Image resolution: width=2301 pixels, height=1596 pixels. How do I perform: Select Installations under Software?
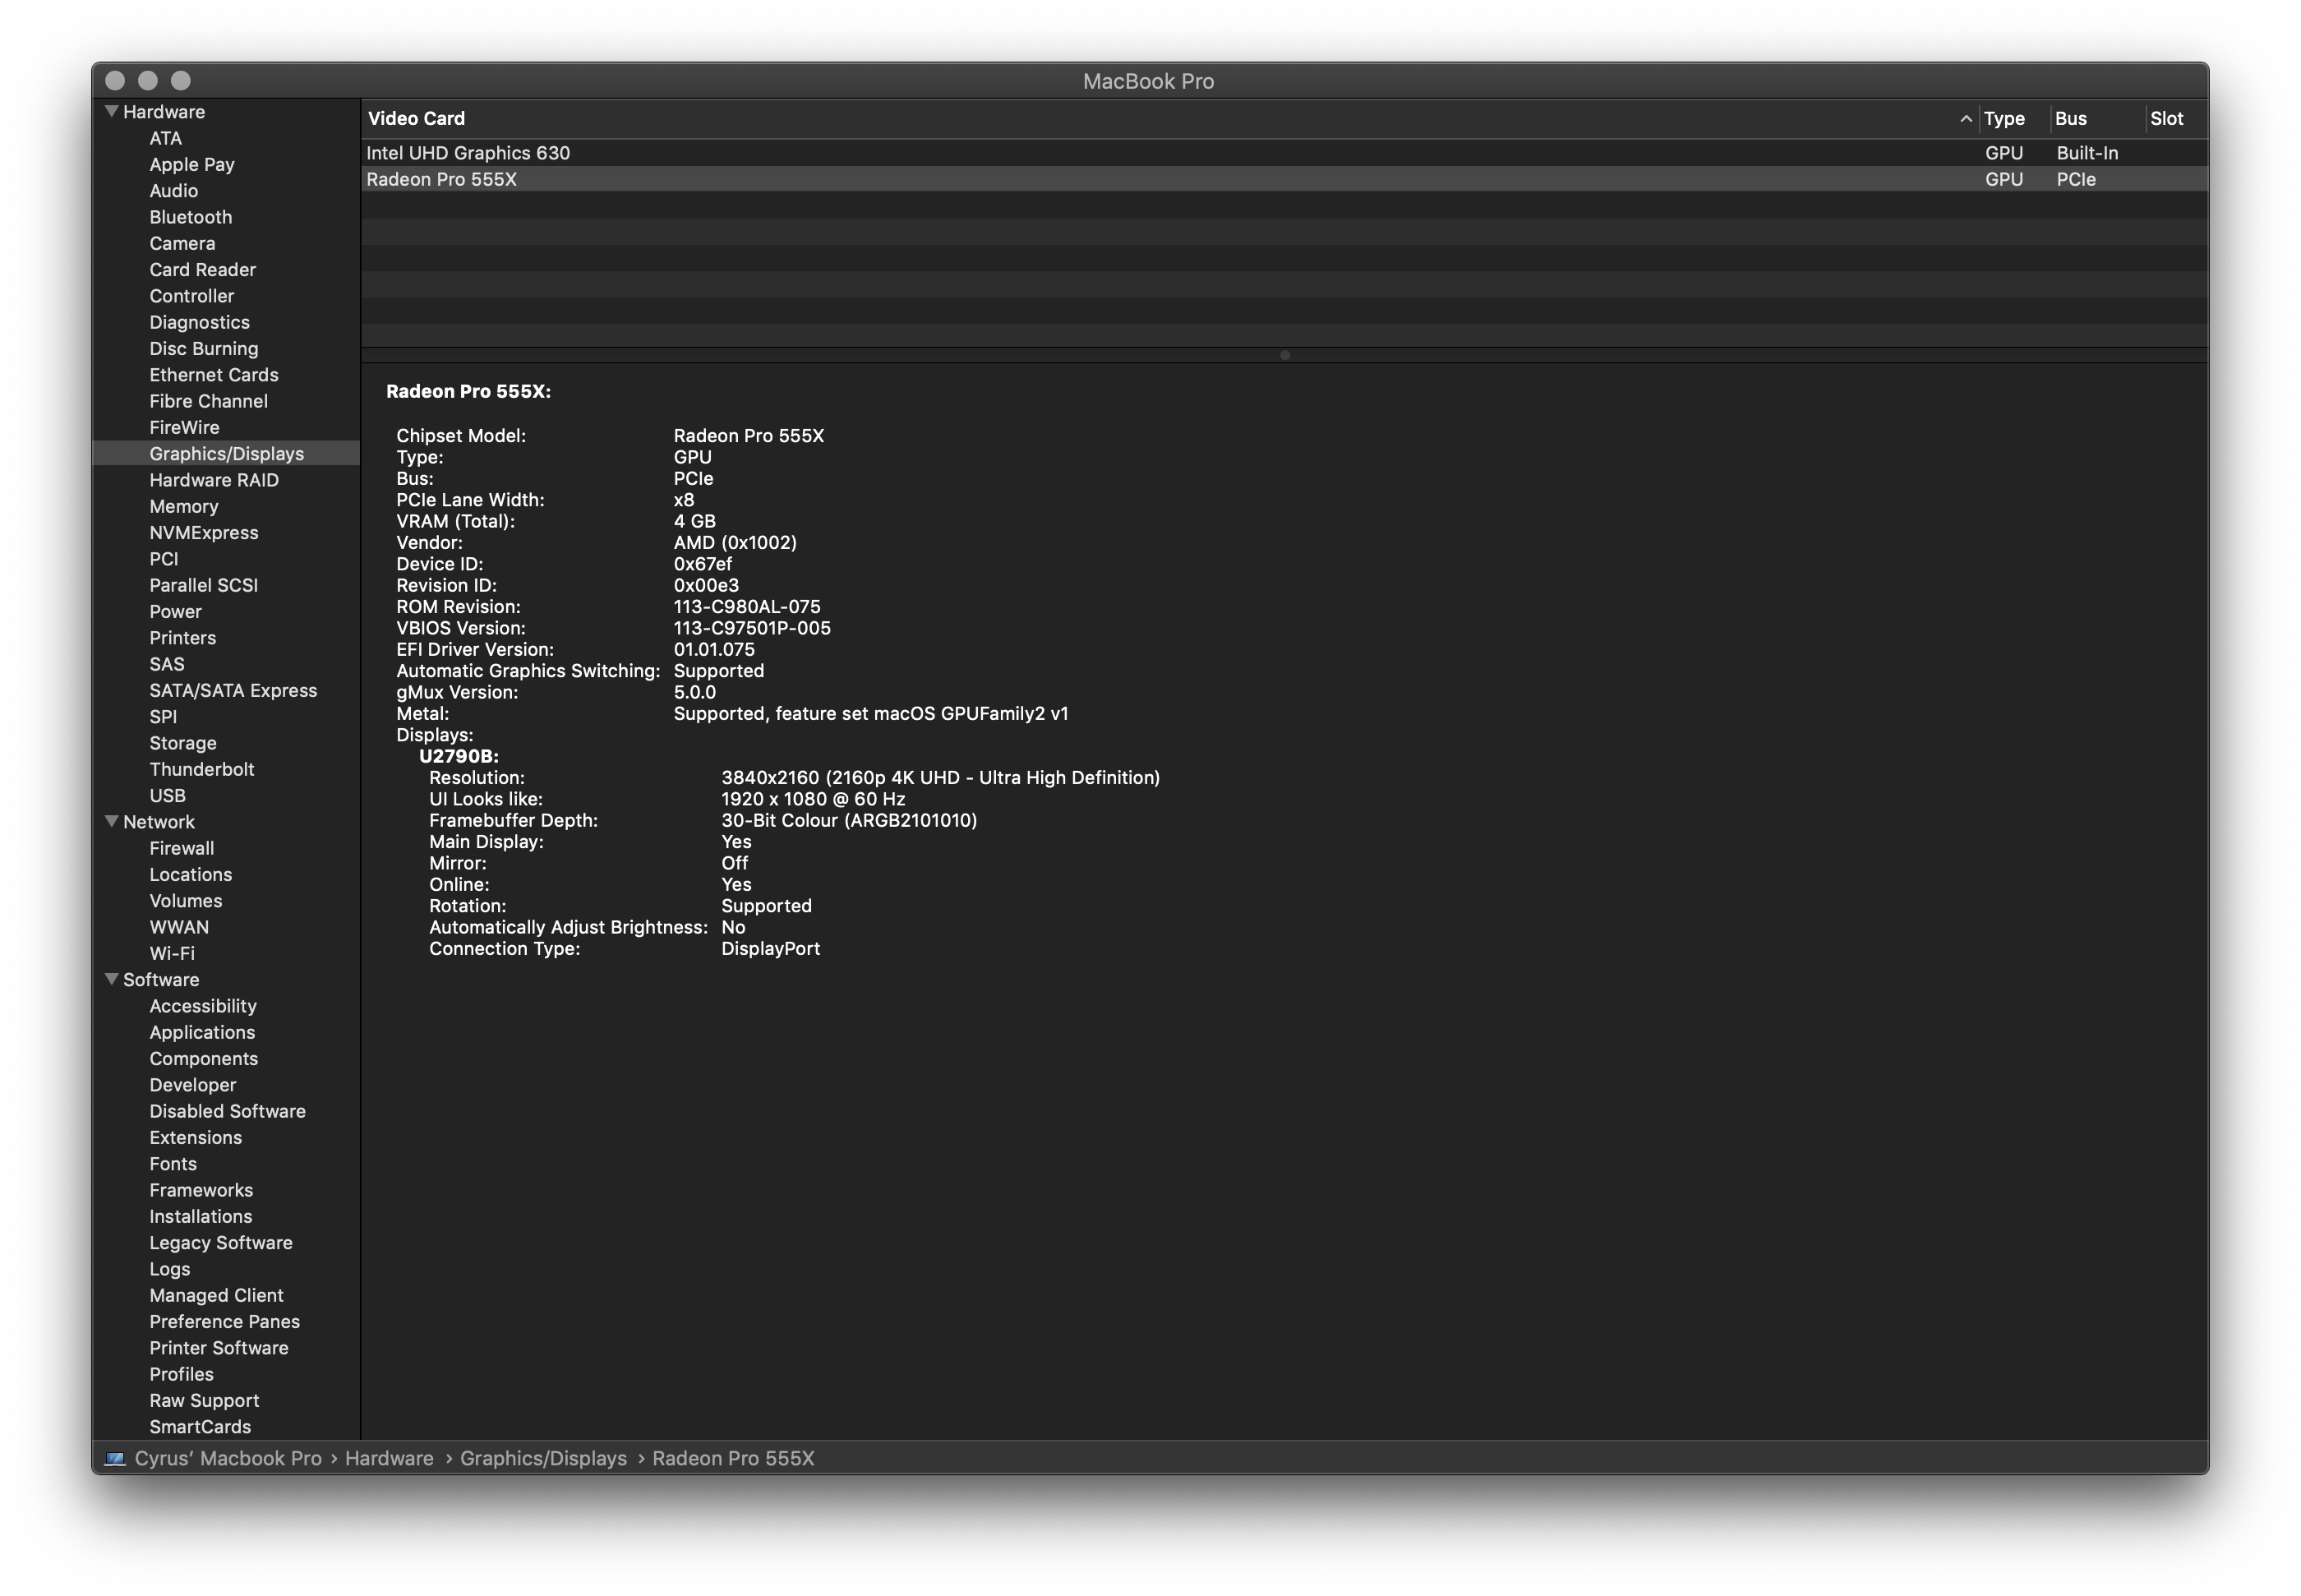pos(200,1216)
